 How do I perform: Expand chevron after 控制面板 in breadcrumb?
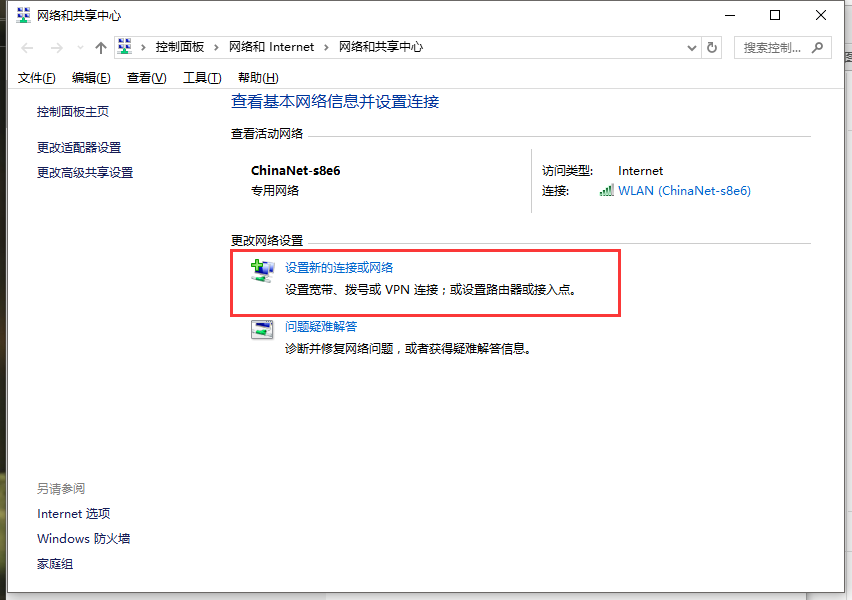pos(216,47)
